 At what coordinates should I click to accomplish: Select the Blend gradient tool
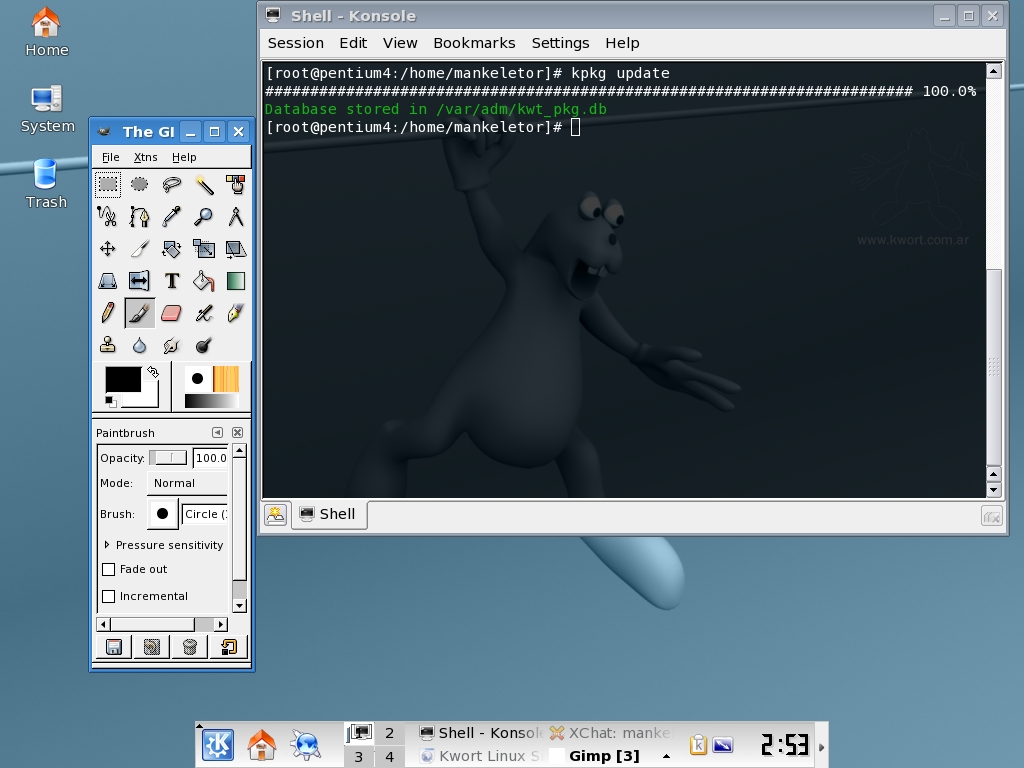pos(235,281)
